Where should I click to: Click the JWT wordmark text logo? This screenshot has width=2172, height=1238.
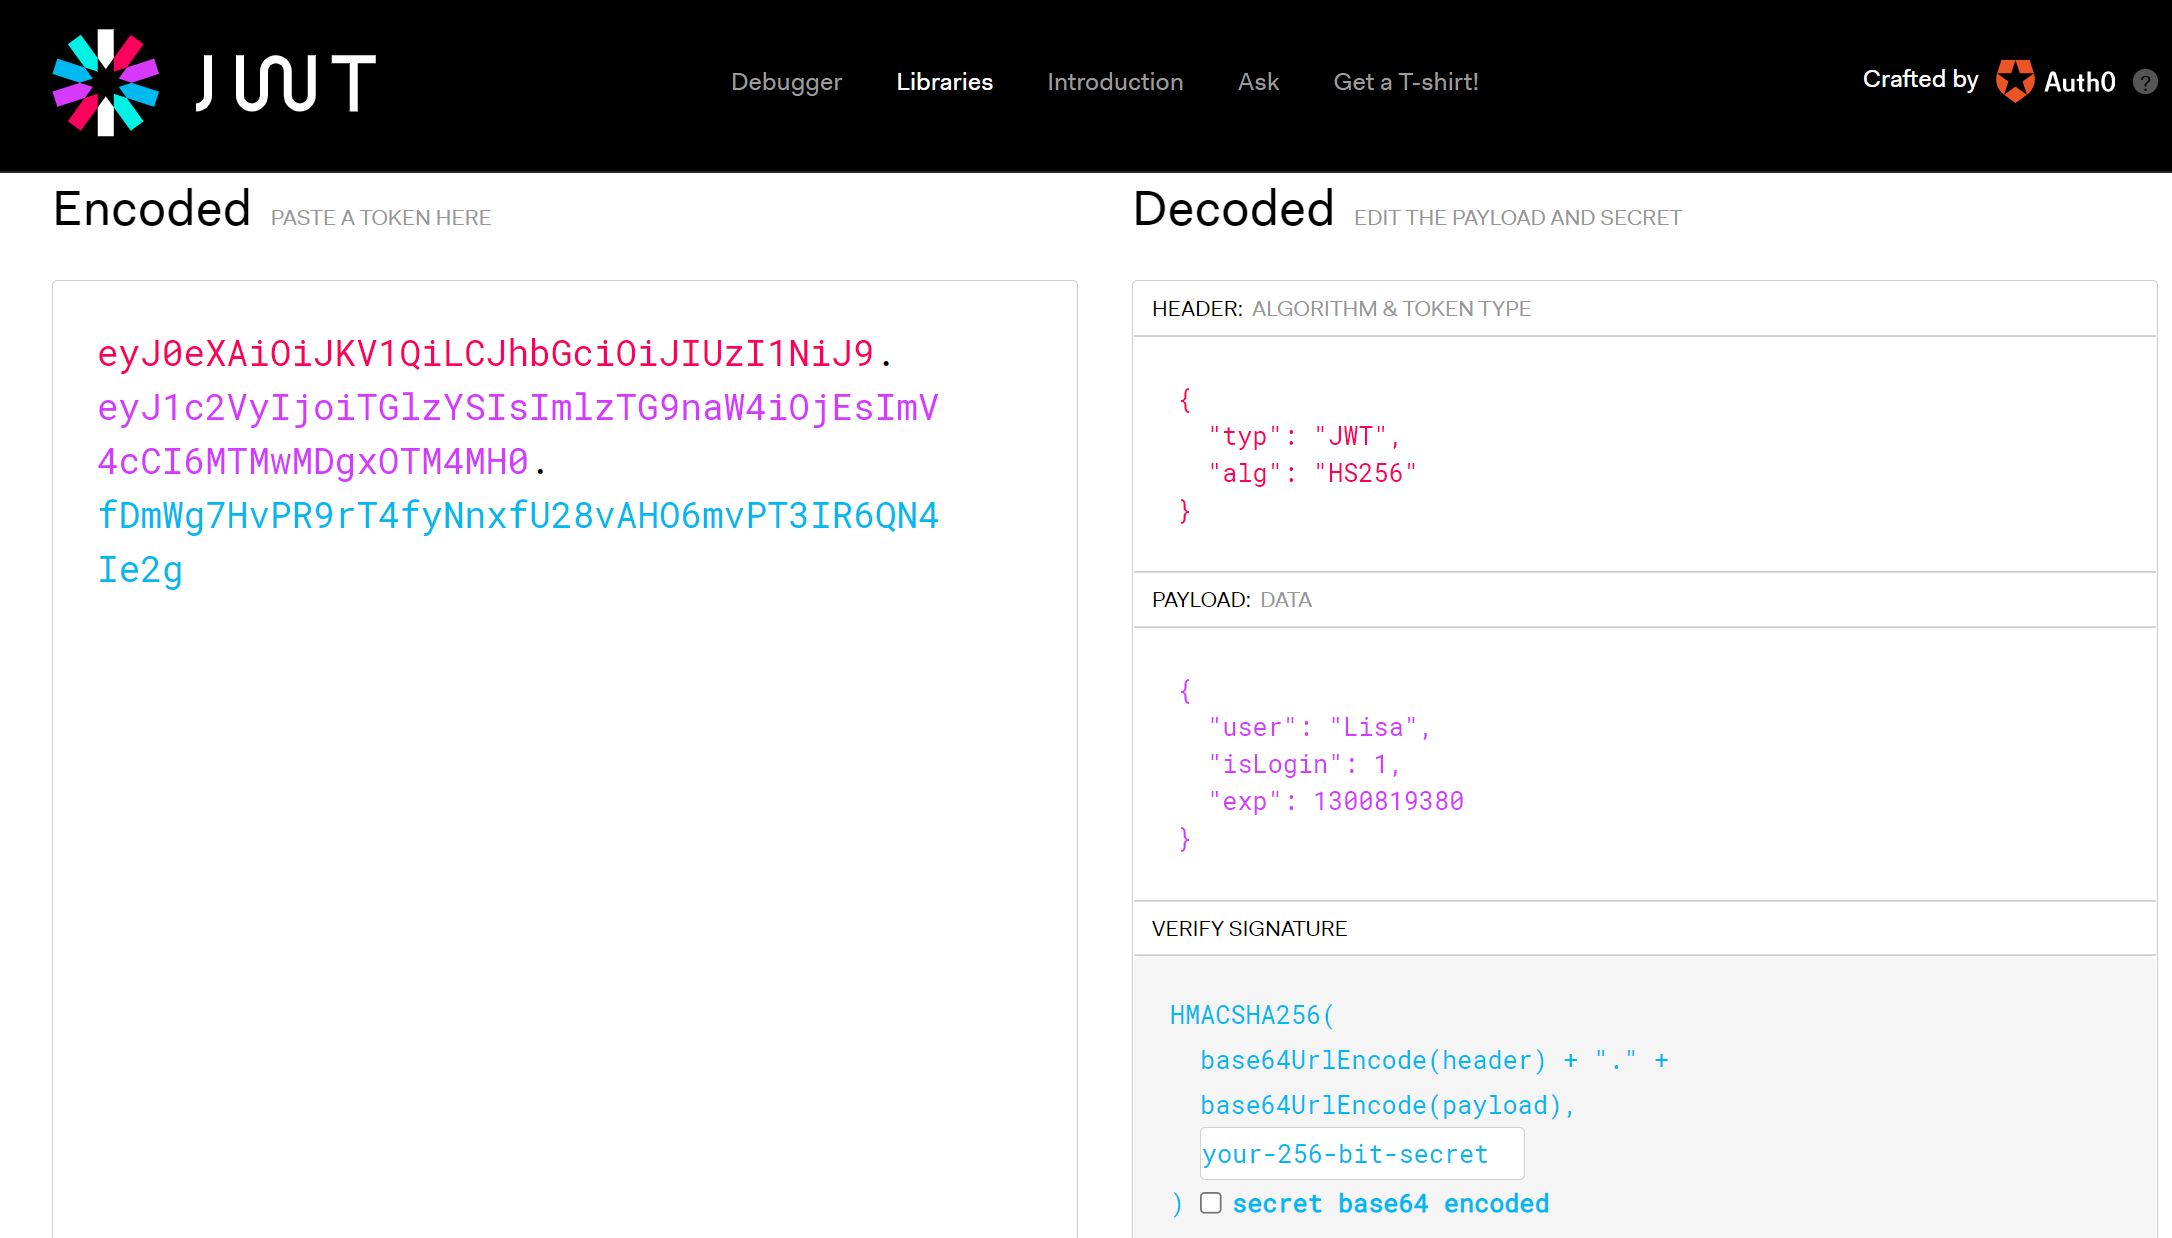[x=286, y=82]
